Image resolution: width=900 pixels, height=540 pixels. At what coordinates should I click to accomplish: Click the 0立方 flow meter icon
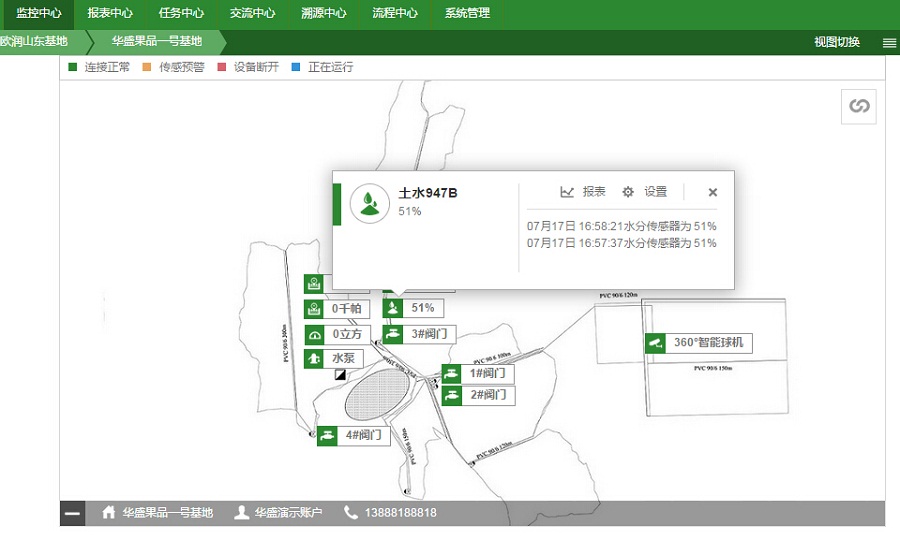click(314, 334)
